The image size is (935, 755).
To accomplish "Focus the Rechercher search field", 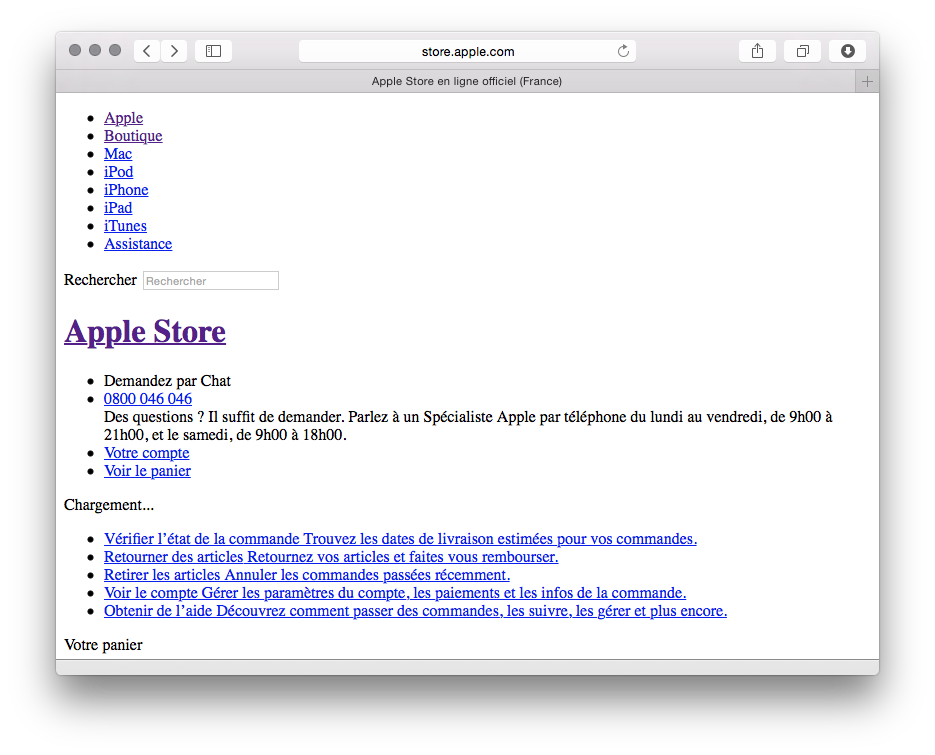I will pos(210,280).
